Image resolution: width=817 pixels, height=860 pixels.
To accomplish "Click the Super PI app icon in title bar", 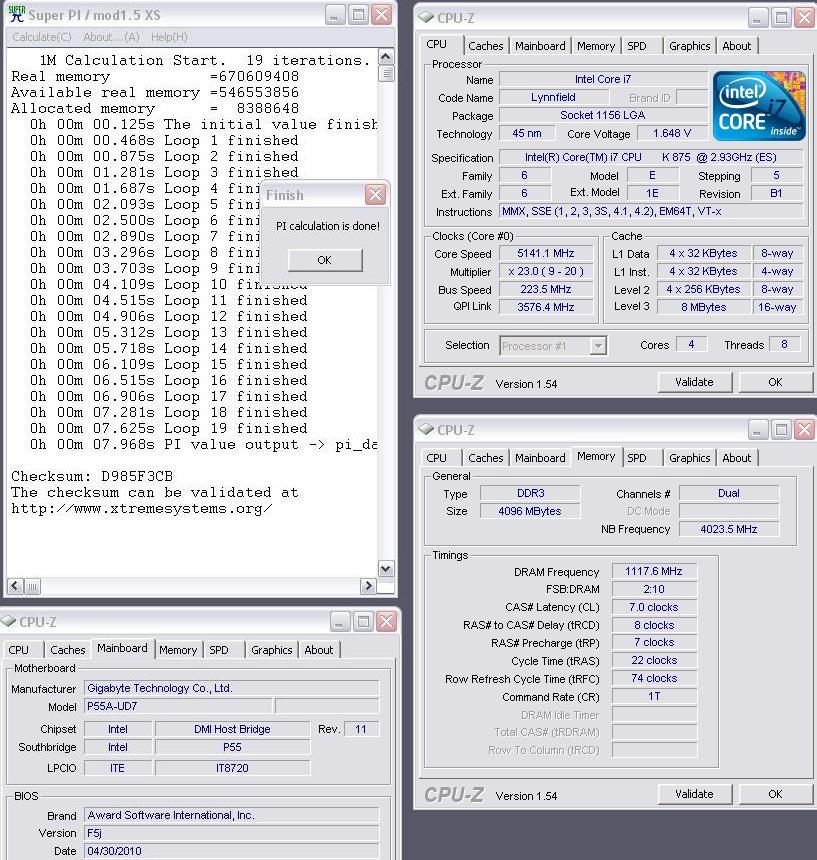I will 17,14.
